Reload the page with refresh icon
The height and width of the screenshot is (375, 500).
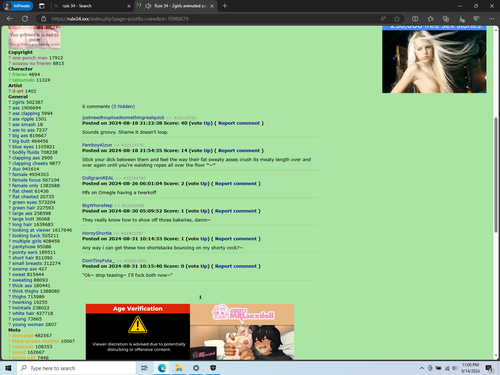pos(25,19)
